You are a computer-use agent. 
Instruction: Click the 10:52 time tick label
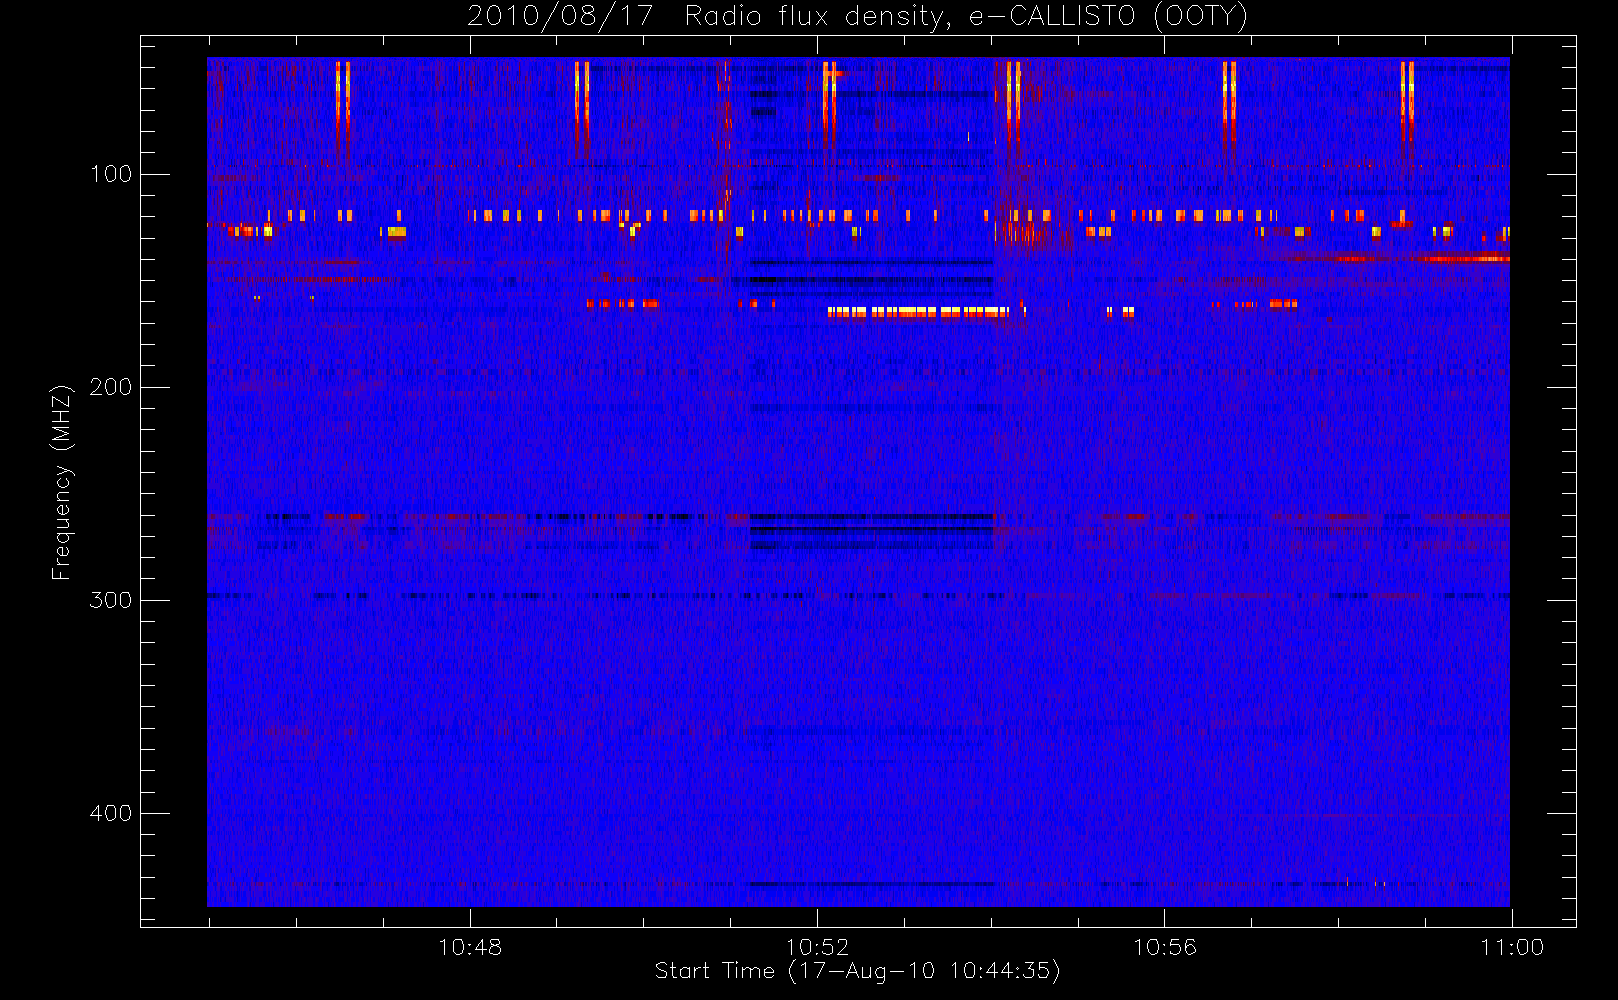[817, 947]
